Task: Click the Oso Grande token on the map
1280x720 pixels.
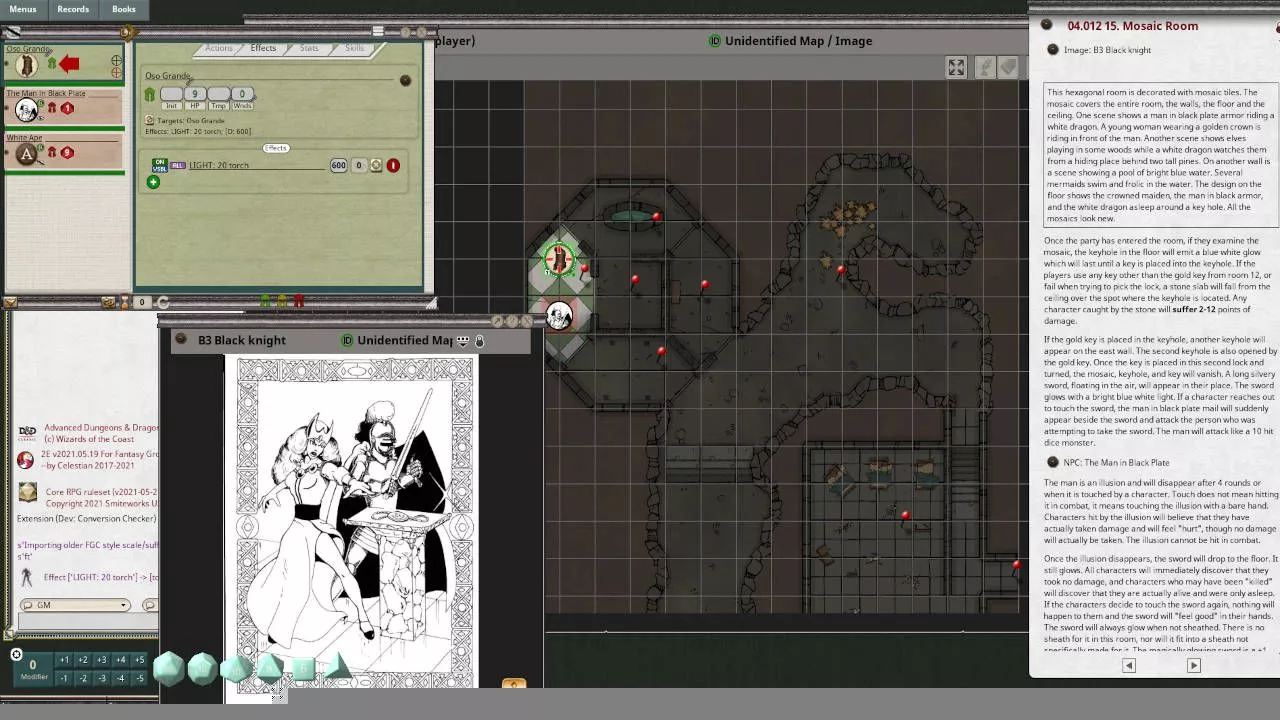Action: click(x=559, y=260)
